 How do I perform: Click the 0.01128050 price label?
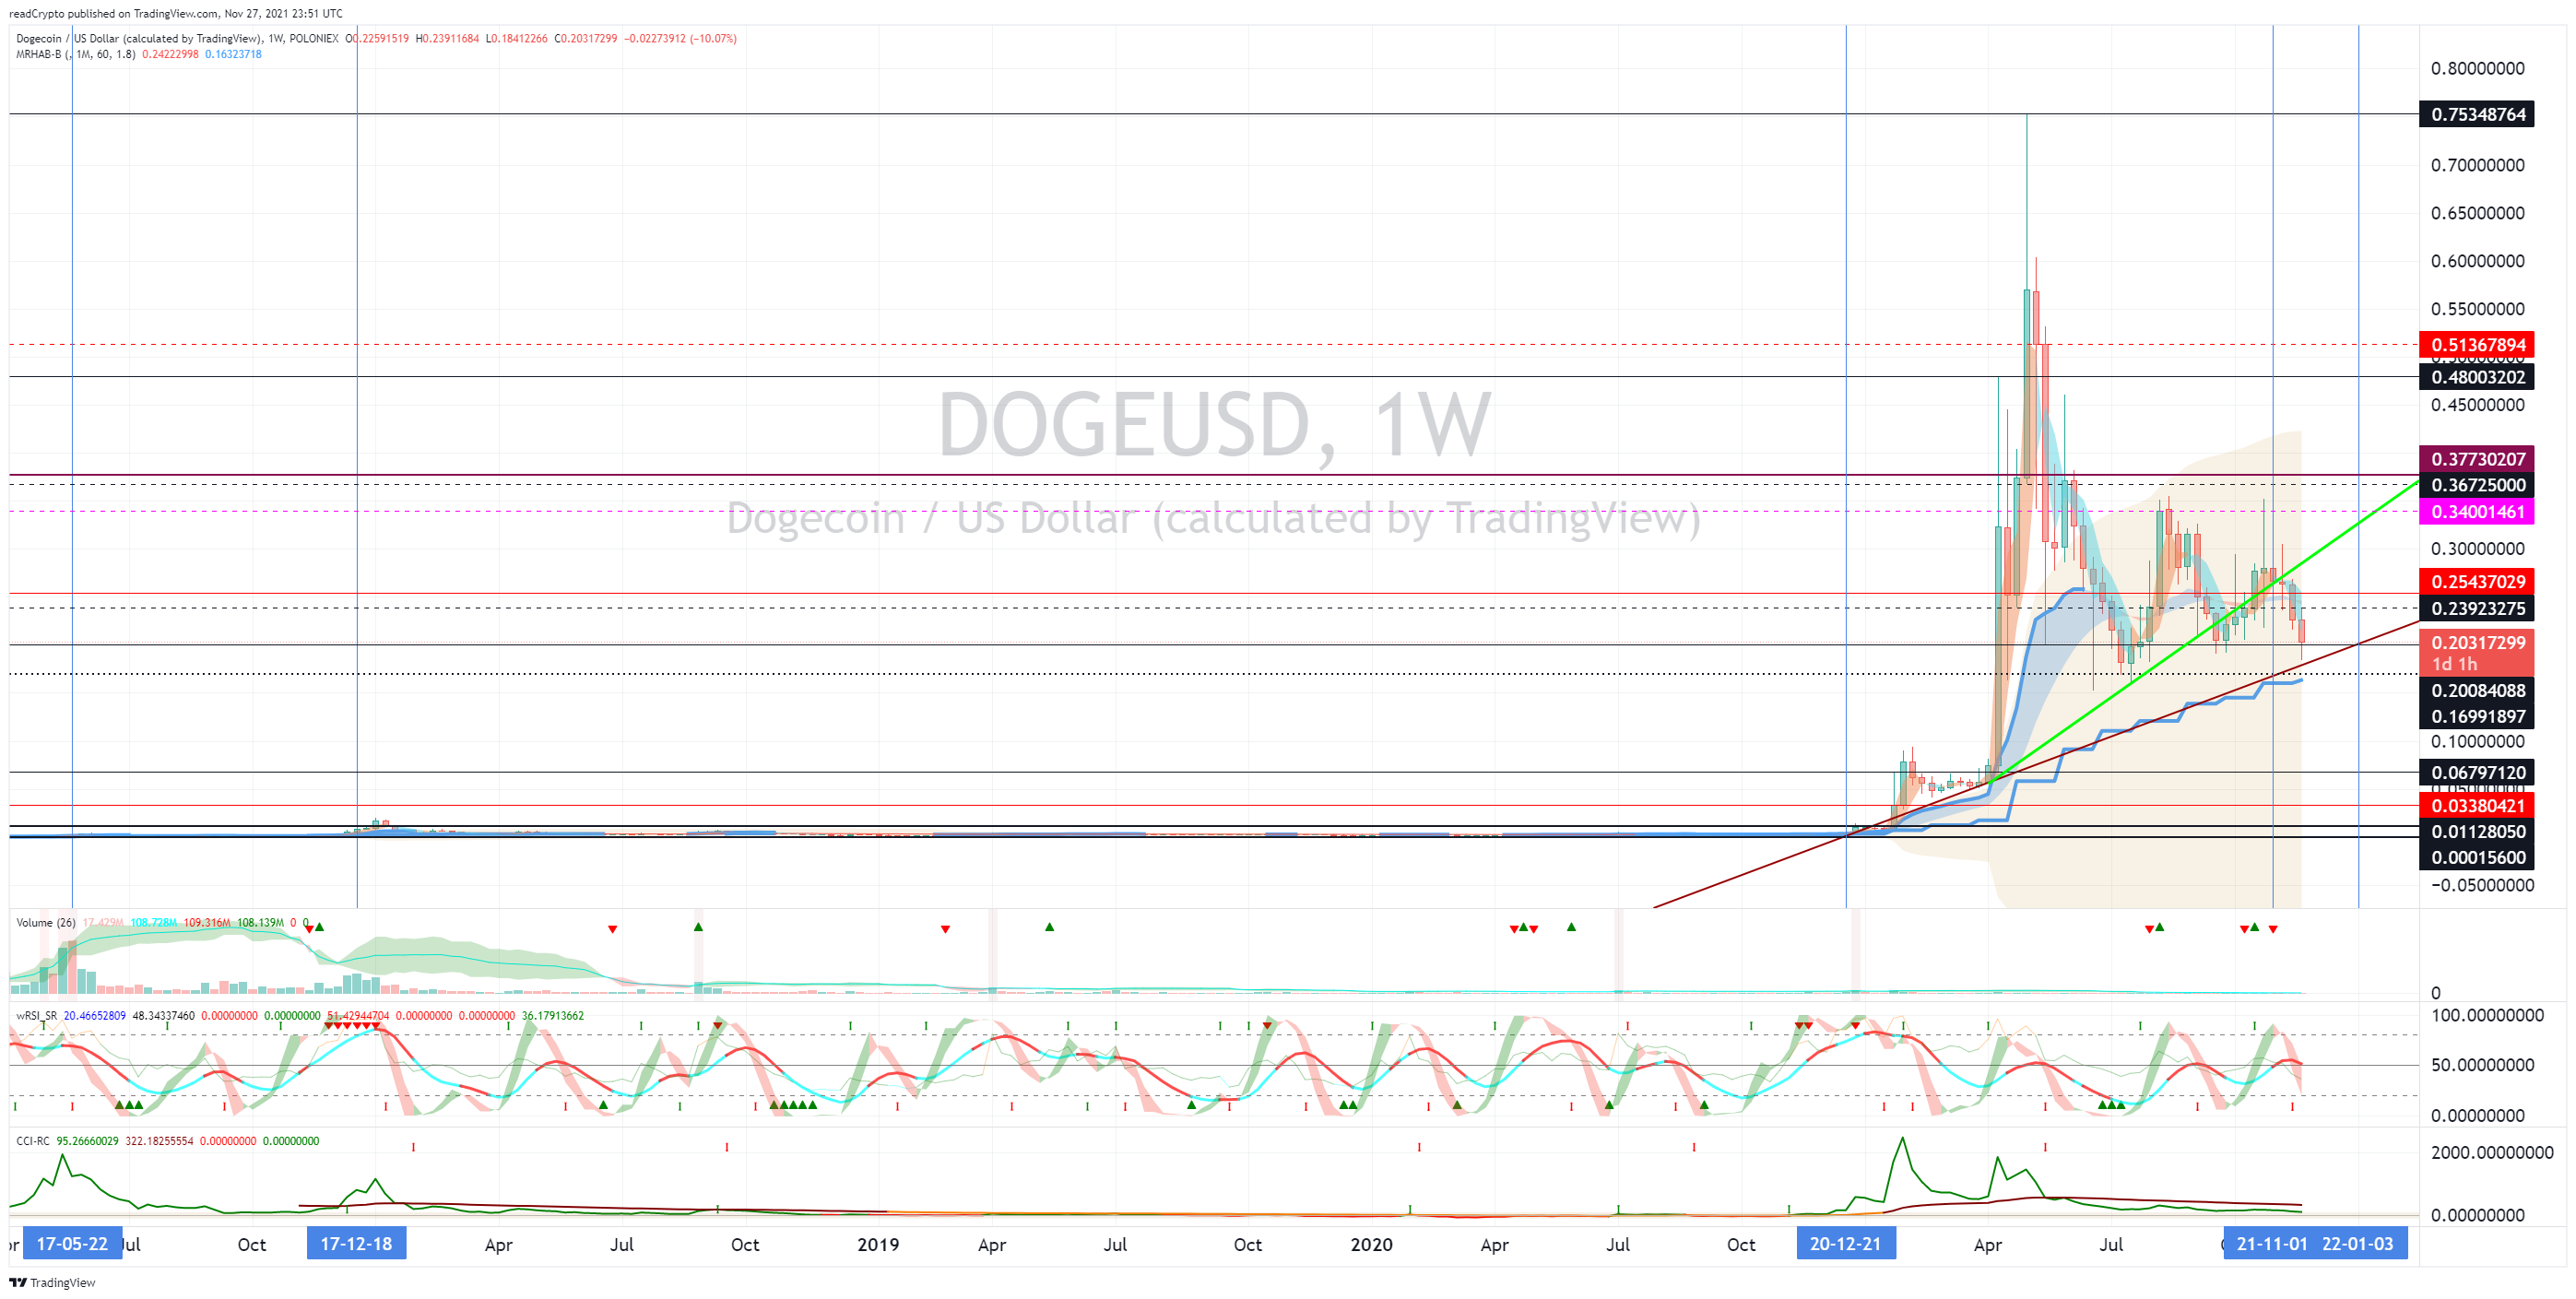pyautogui.click(x=2477, y=832)
